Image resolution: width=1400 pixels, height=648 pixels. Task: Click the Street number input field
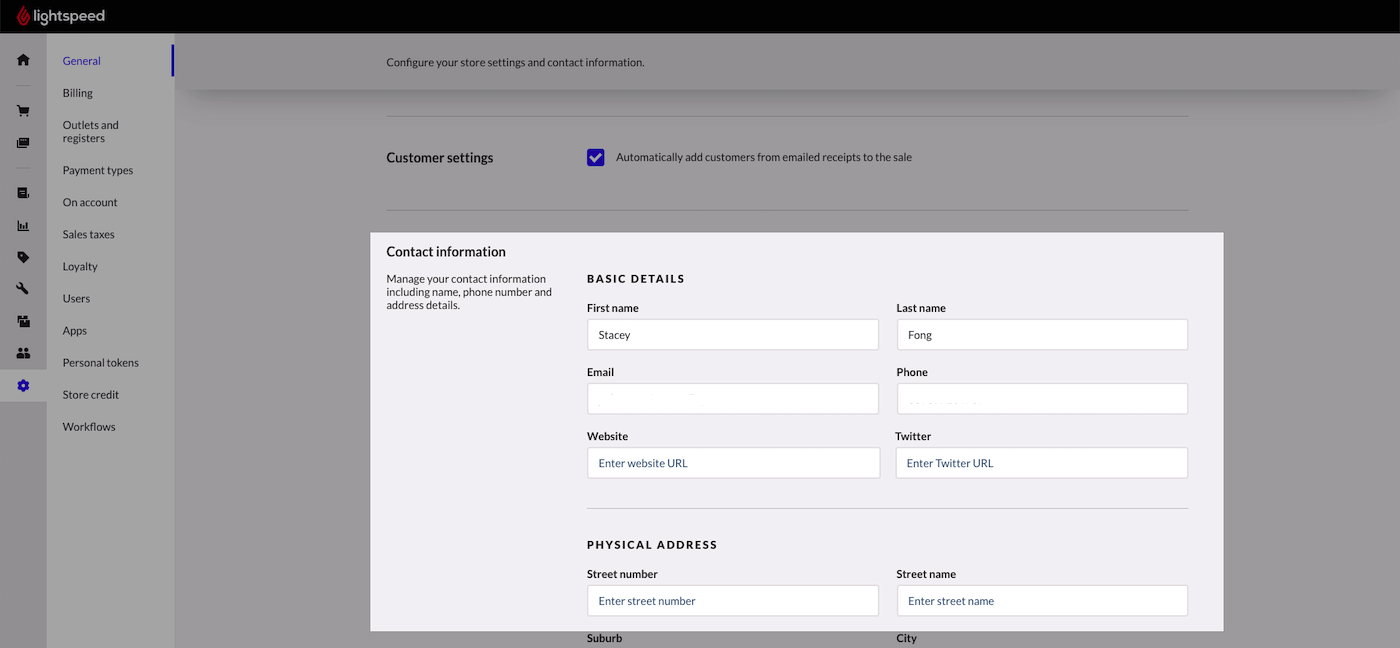tap(732, 601)
